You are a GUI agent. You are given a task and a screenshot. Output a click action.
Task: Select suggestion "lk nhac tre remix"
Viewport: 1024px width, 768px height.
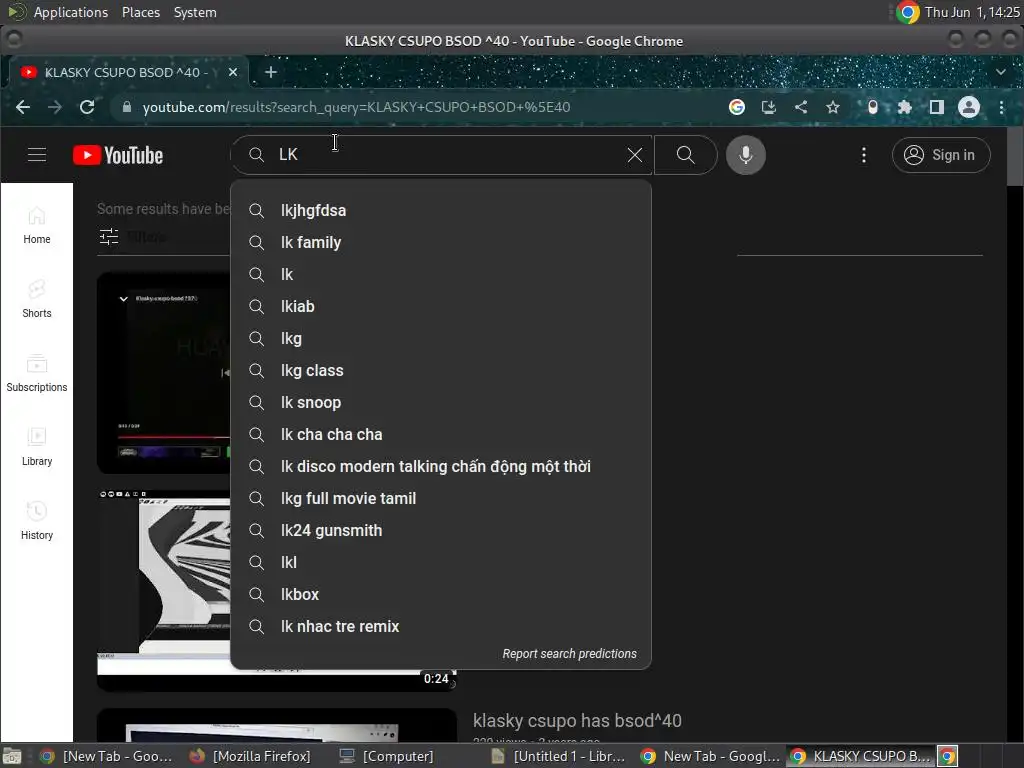441,626
